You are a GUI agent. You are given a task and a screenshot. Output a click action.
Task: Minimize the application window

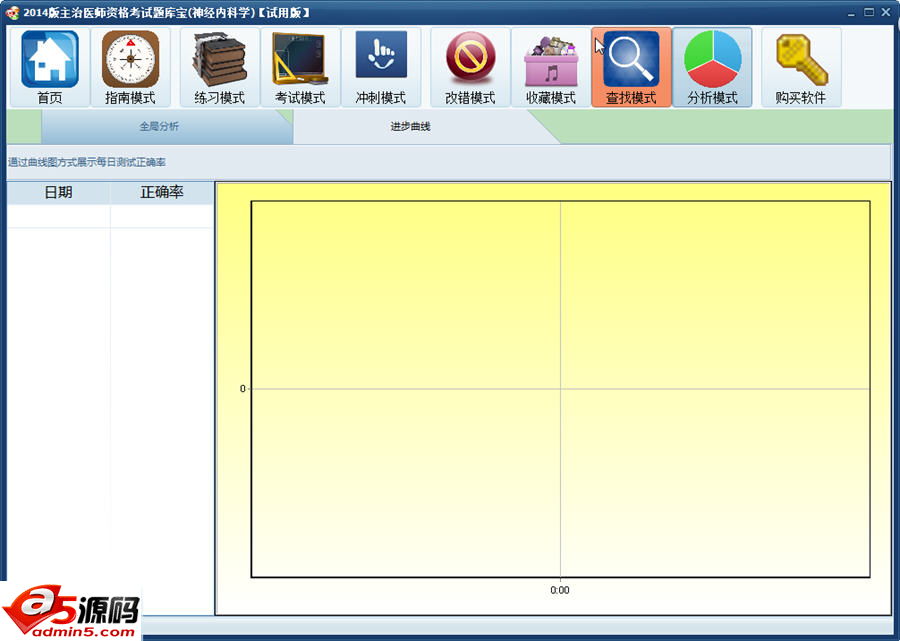pos(851,13)
